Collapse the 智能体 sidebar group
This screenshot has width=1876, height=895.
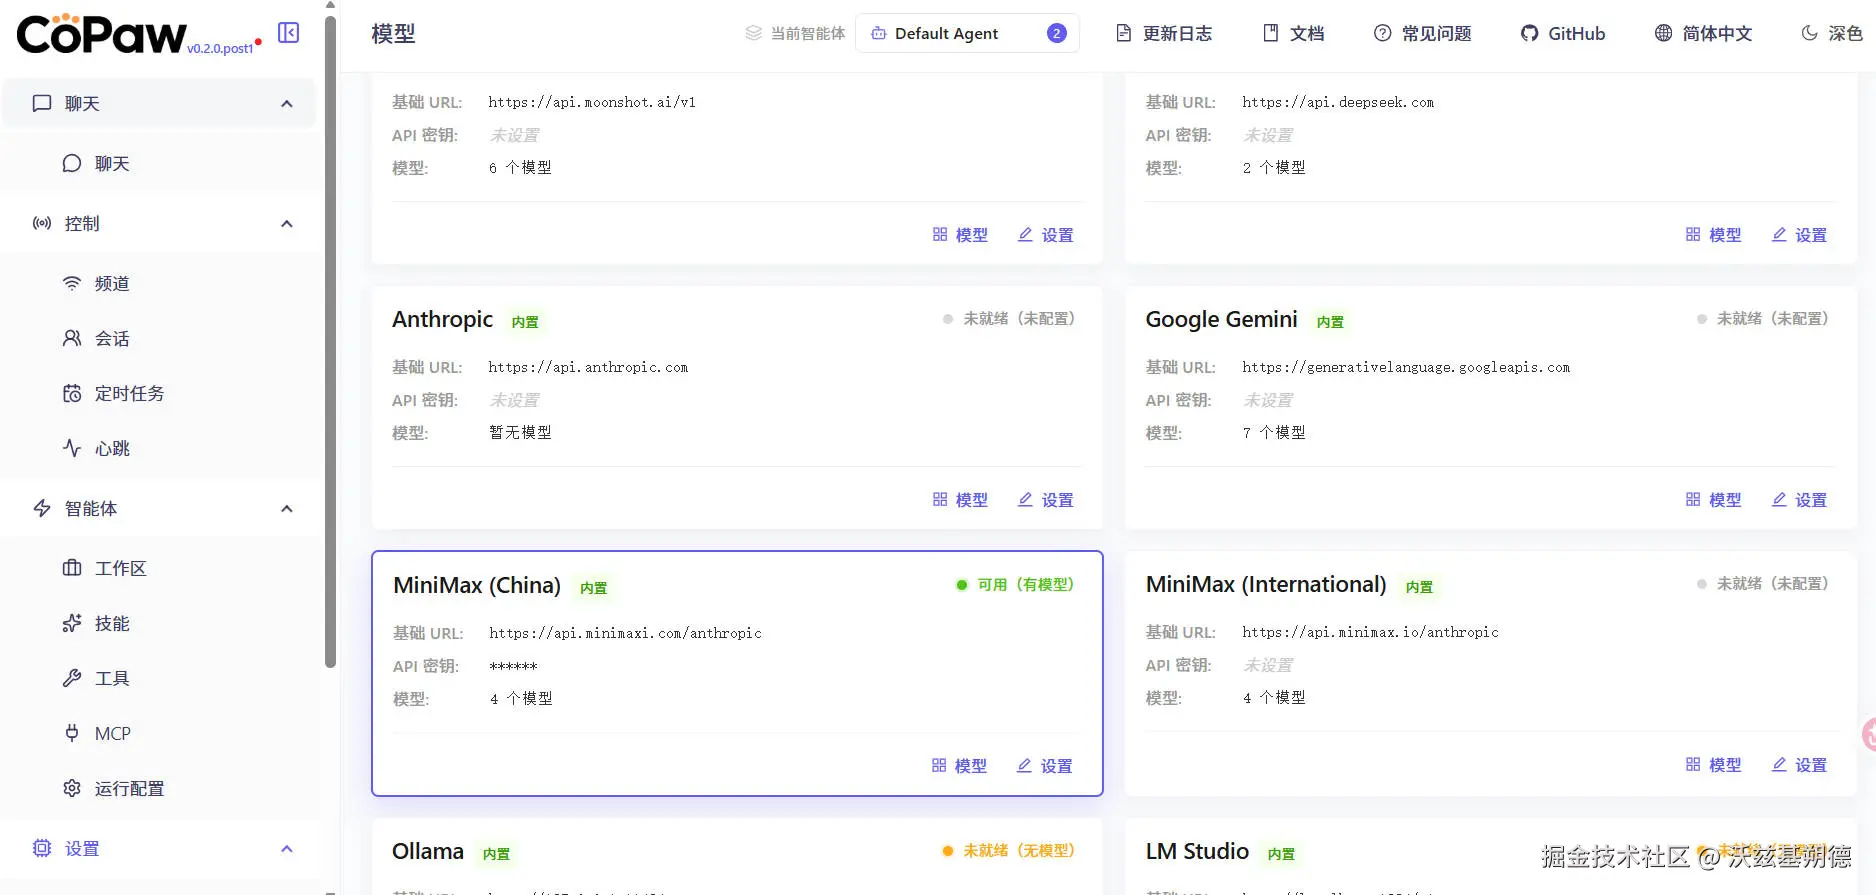[x=287, y=509]
